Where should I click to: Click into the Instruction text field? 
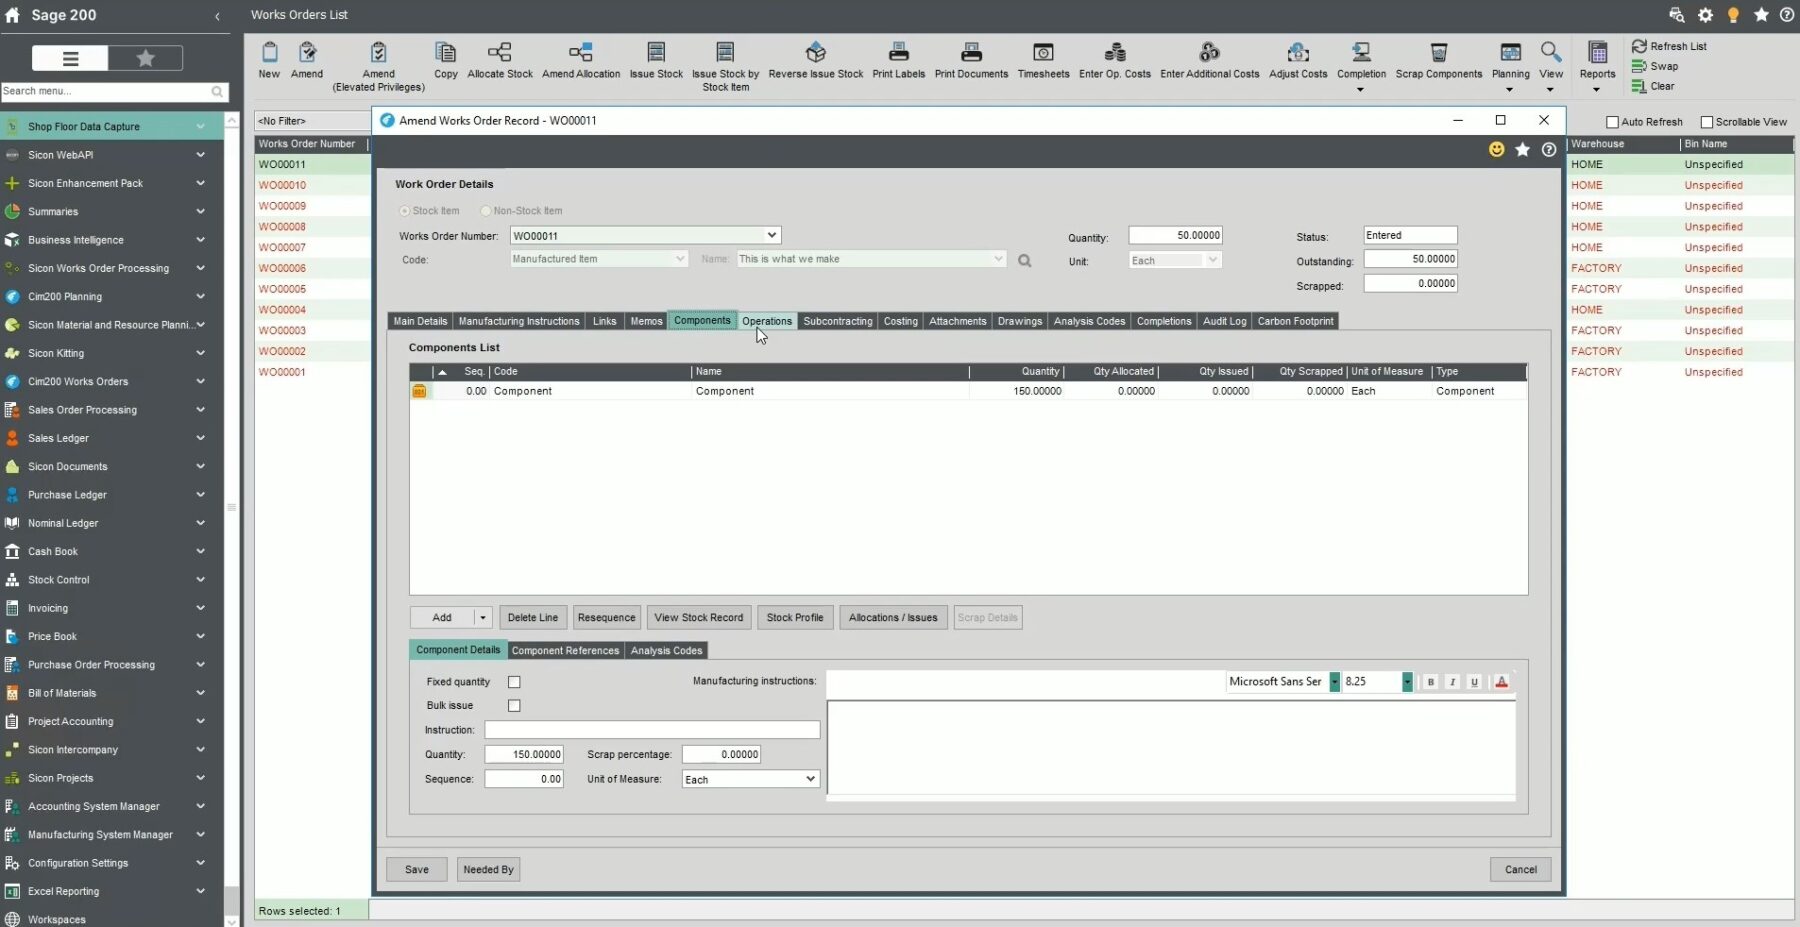pyautogui.click(x=652, y=731)
